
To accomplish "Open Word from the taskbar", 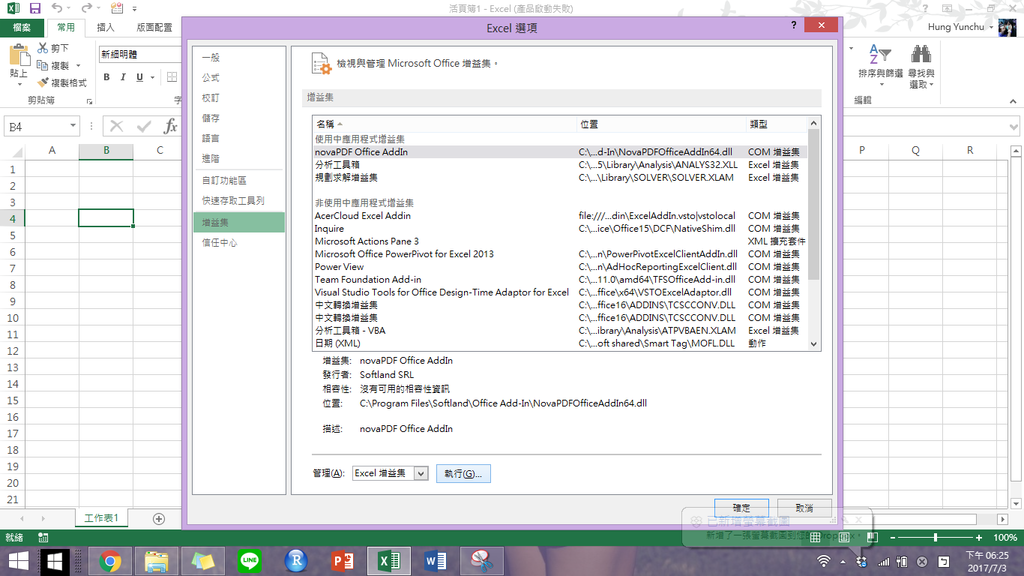I will click(435, 561).
